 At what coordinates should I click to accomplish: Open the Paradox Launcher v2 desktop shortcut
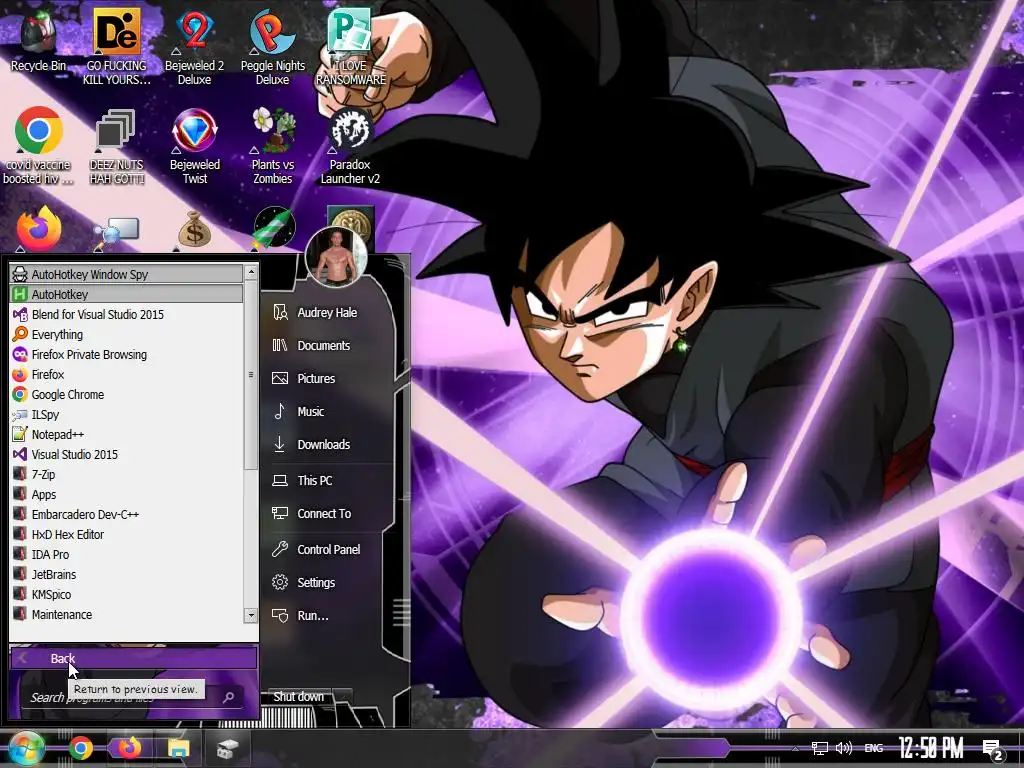(350, 146)
